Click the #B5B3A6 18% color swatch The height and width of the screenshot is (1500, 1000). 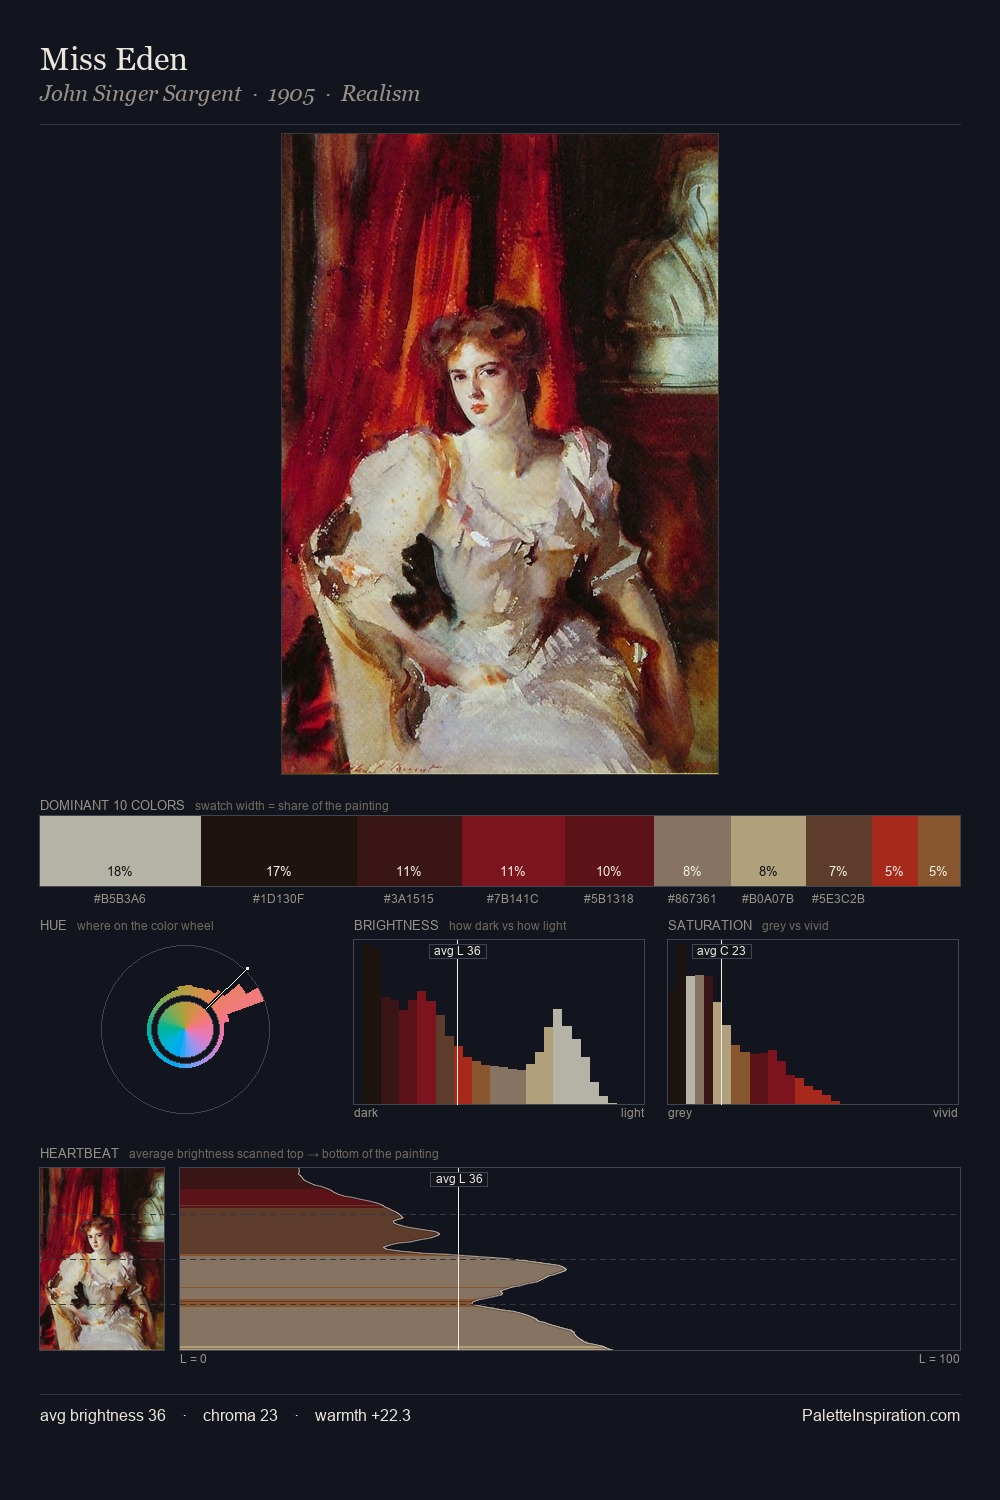pos(120,851)
